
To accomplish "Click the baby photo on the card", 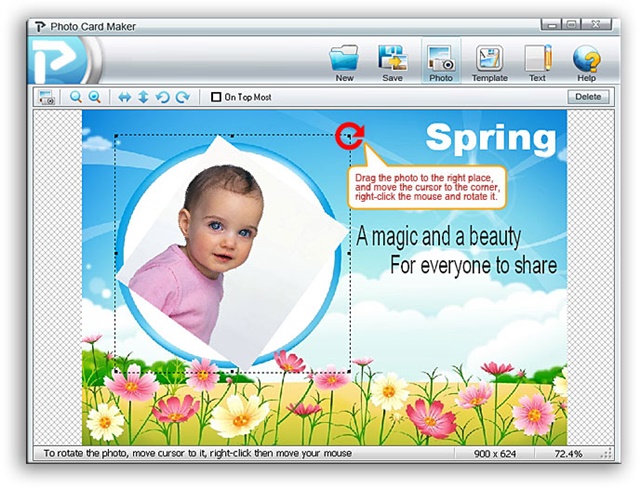I will (x=215, y=230).
